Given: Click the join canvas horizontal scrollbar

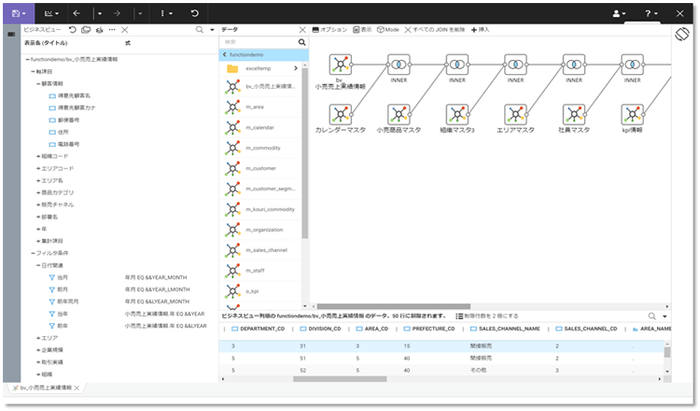Looking at the screenshot, I should click(x=393, y=307).
